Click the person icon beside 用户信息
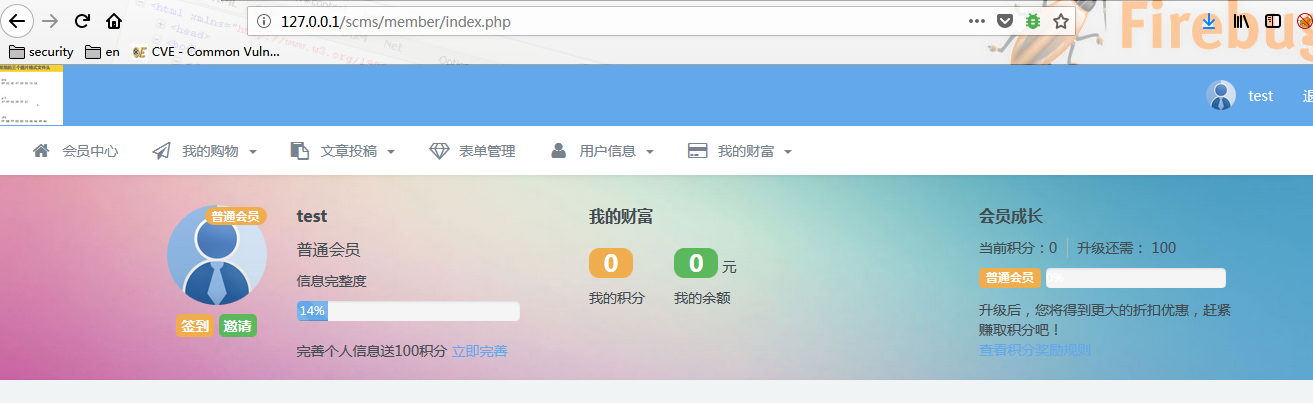Screen dimensions: 1313x403 (x=559, y=151)
